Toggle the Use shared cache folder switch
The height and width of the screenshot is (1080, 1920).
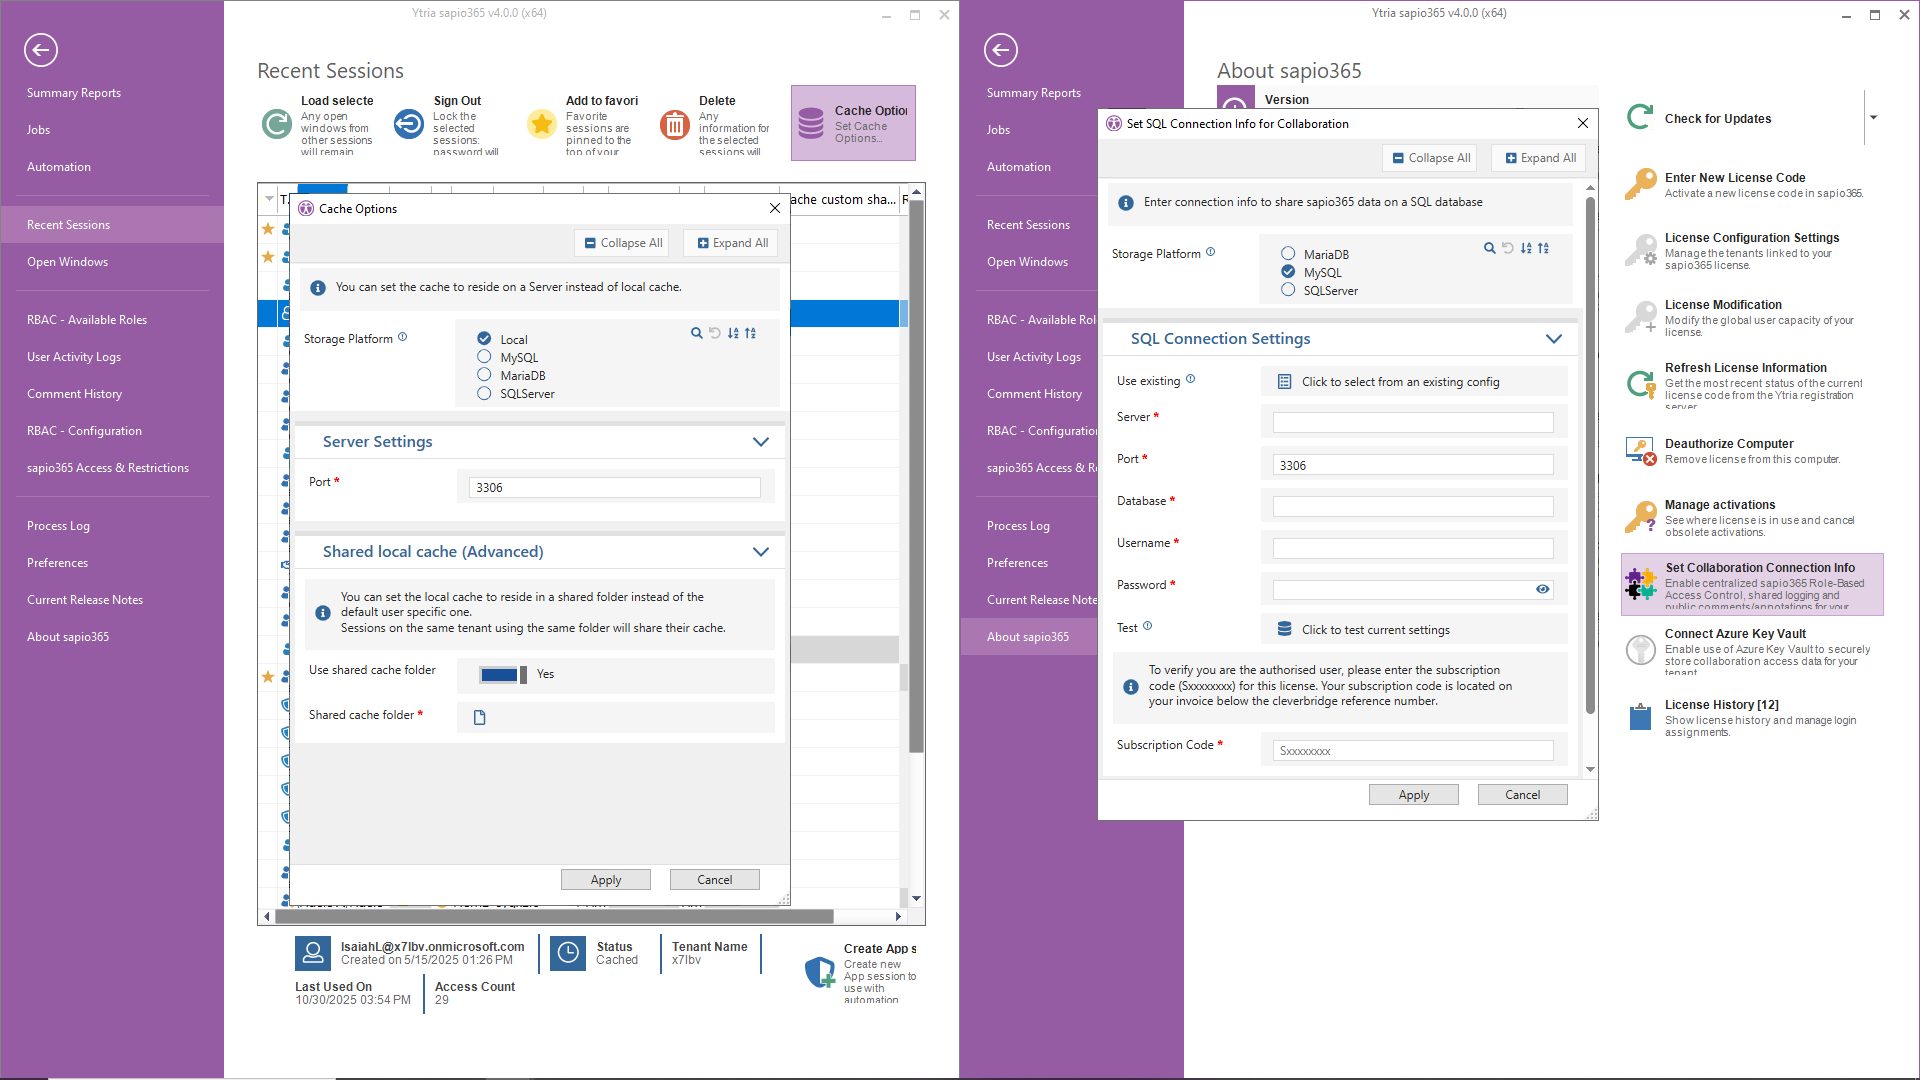click(x=502, y=675)
